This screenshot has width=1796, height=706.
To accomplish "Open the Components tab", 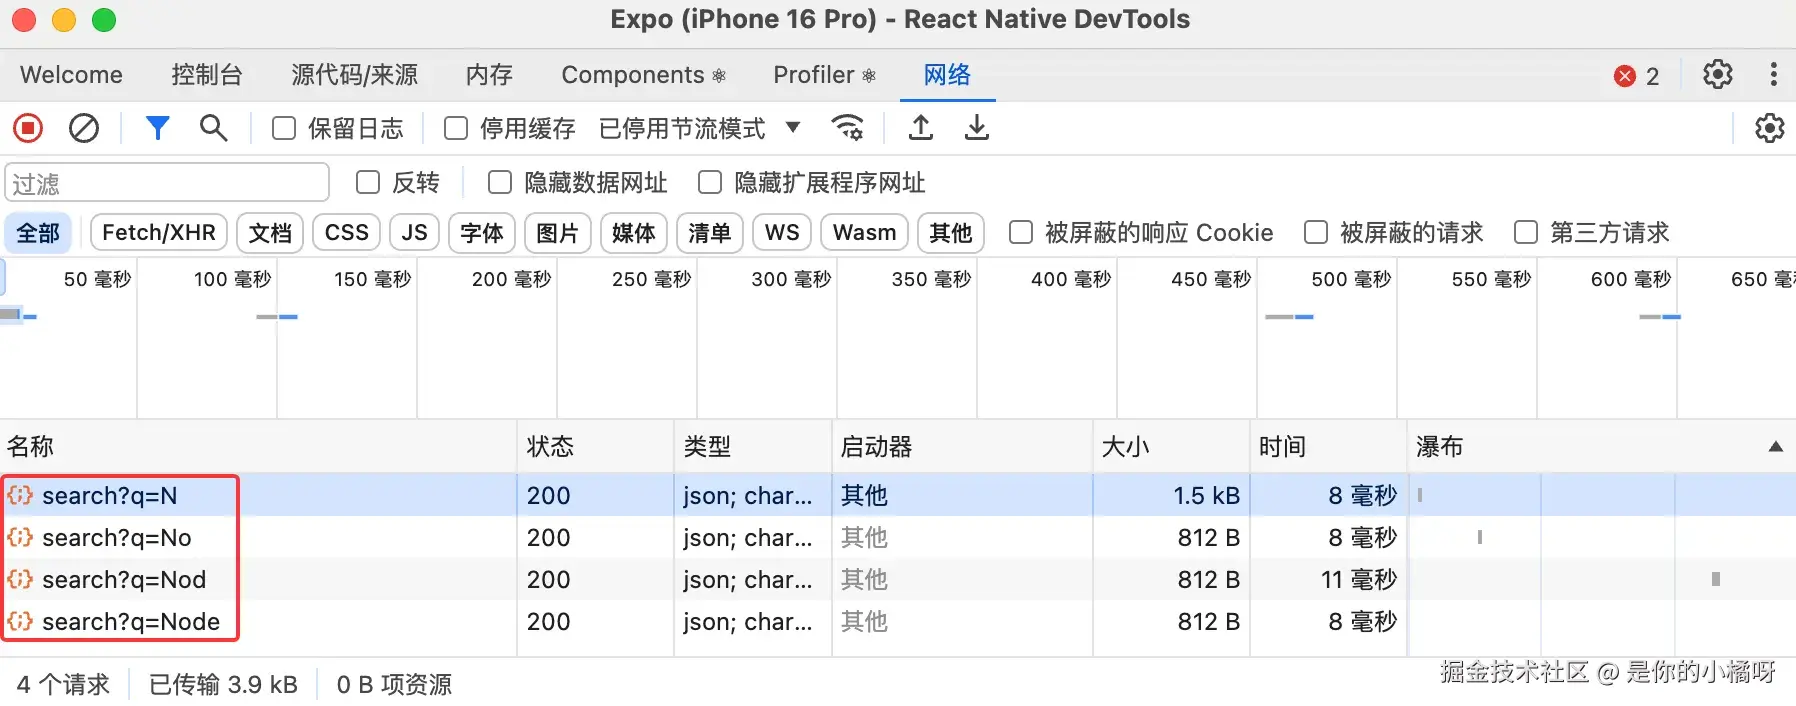I will pyautogui.click(x=643, y=75).
